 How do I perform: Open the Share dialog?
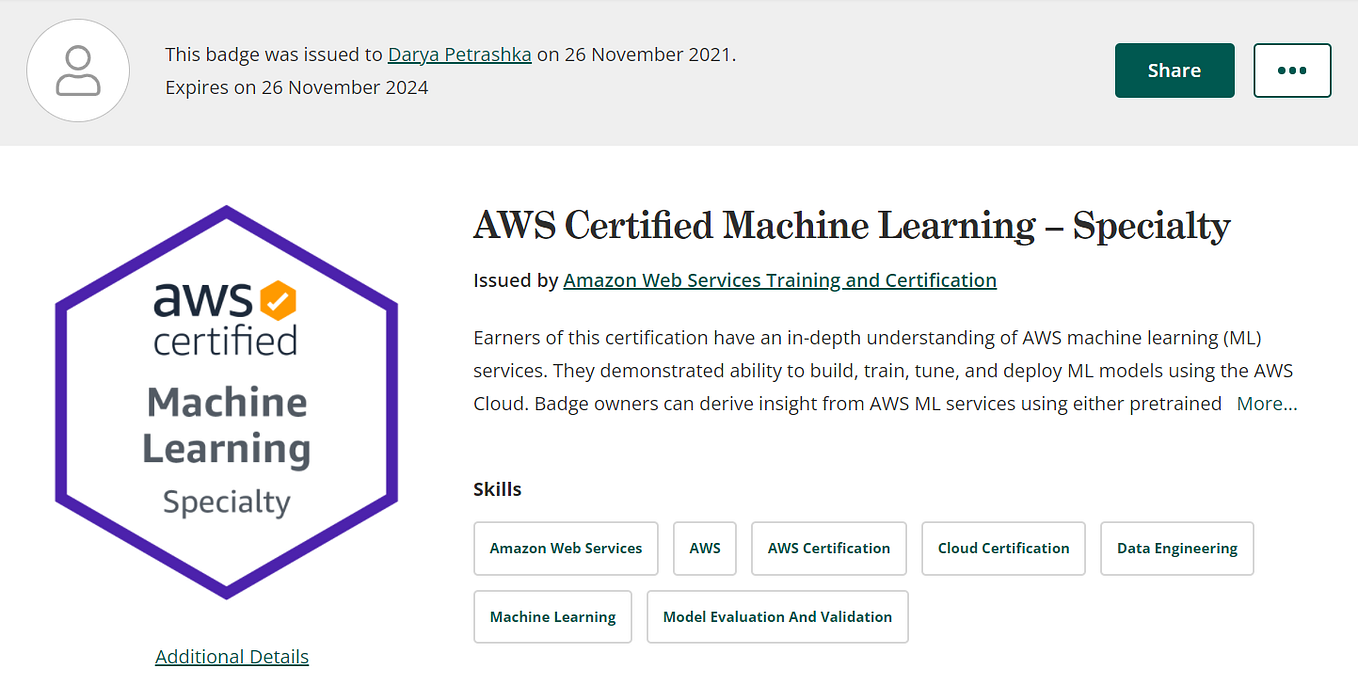1174,70
